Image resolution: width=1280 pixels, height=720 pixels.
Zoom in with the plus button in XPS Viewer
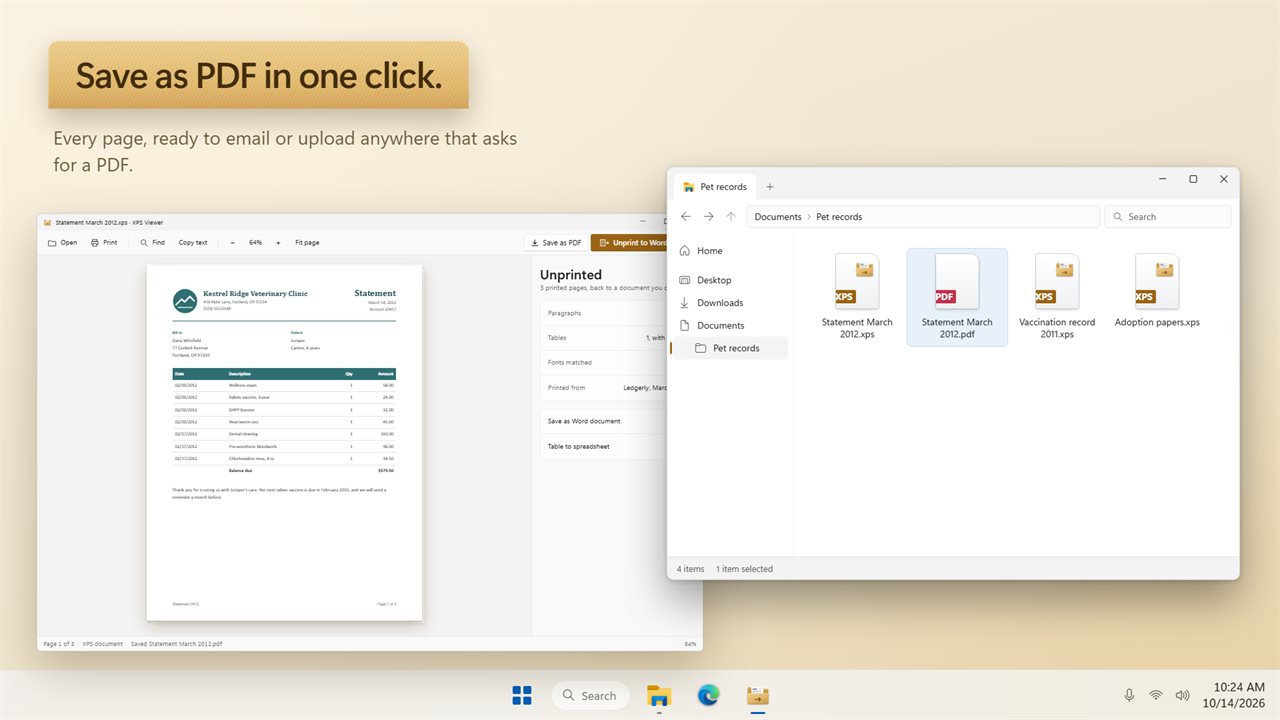[x=279, y=243]
